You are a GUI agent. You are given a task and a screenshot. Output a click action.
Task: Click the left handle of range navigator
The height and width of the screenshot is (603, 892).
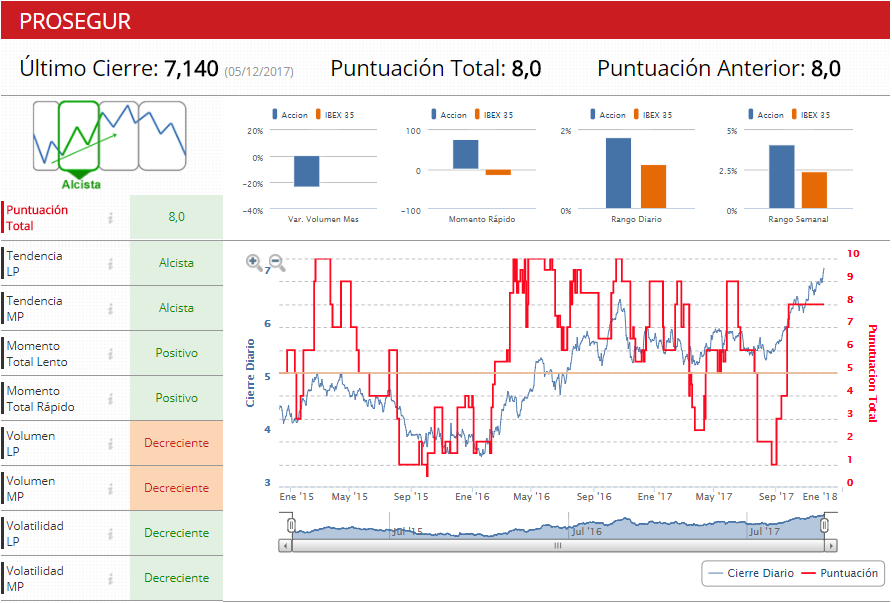(x=291, y=525)
